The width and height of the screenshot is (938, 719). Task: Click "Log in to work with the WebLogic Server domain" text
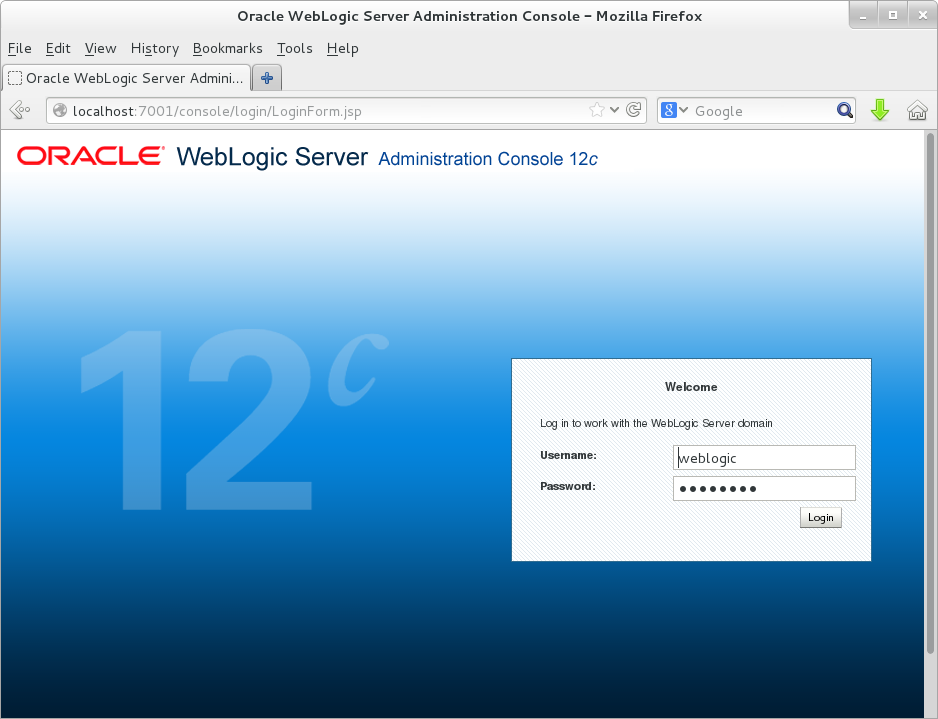point(656,424)
